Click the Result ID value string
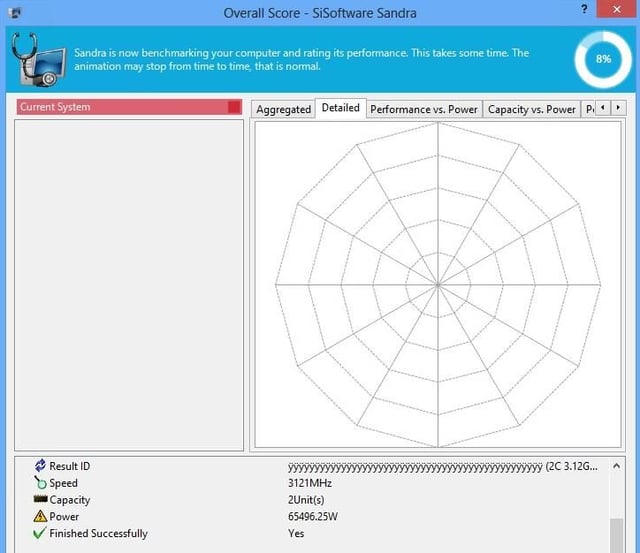Screen dimensions: 640x553 coord(442,466)
